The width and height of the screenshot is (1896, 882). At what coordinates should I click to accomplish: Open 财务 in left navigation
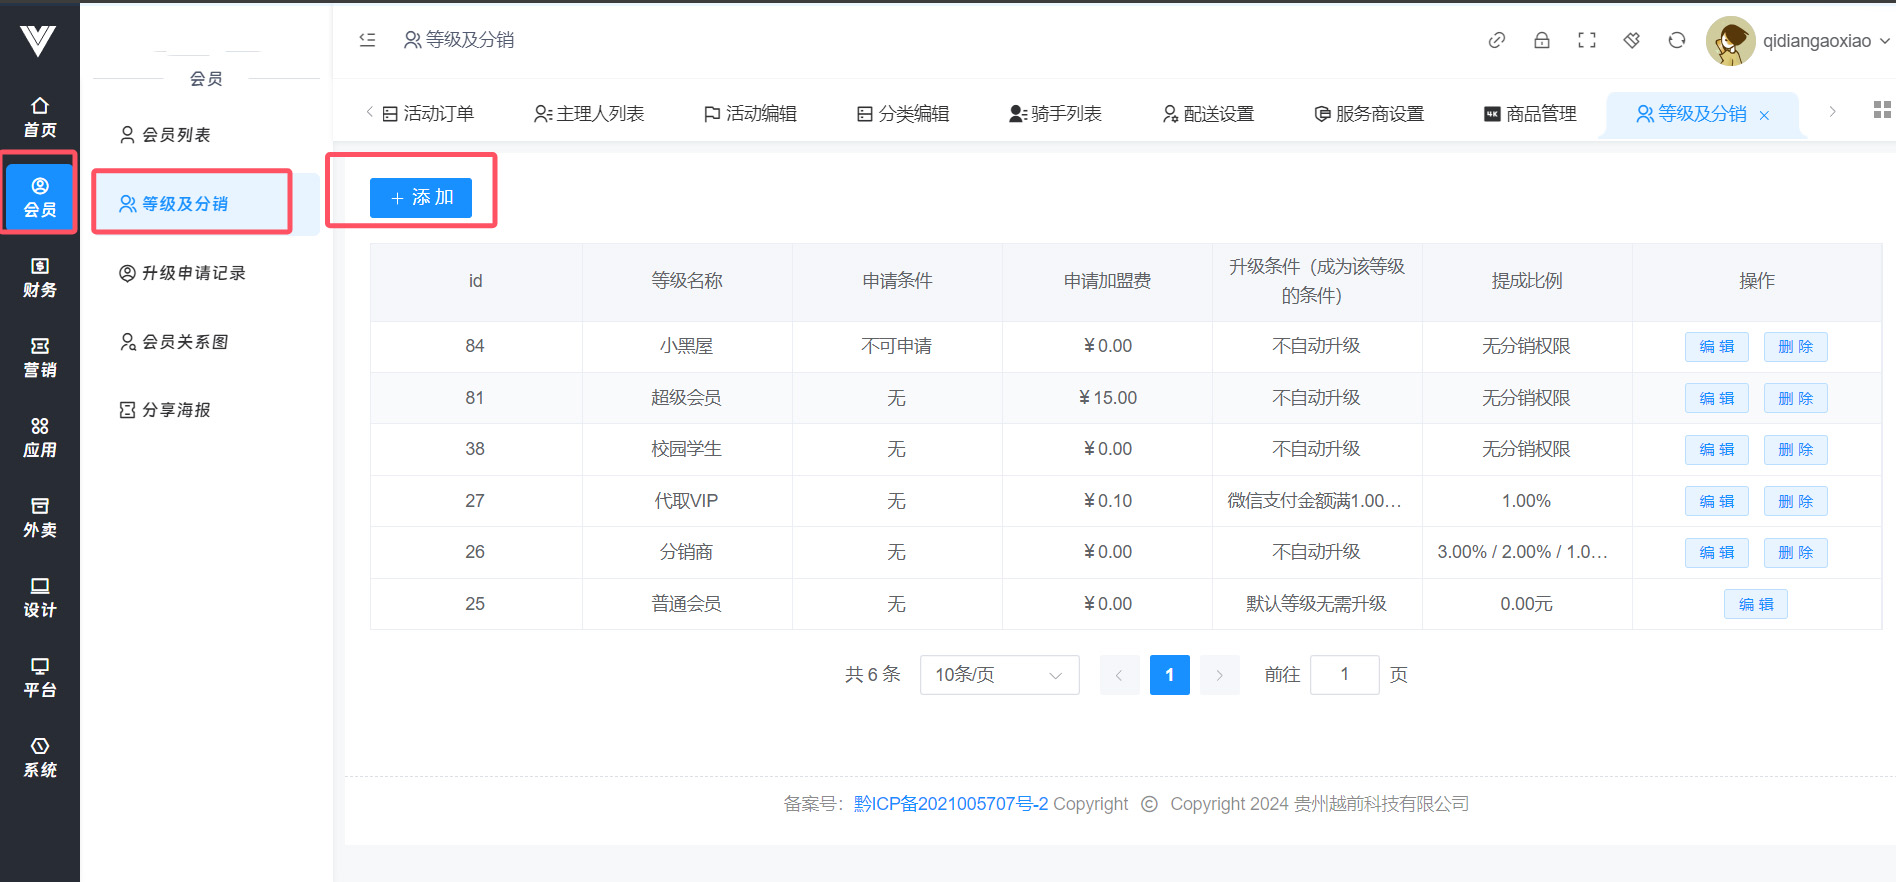pyautogui.click(x=40, y=277)
